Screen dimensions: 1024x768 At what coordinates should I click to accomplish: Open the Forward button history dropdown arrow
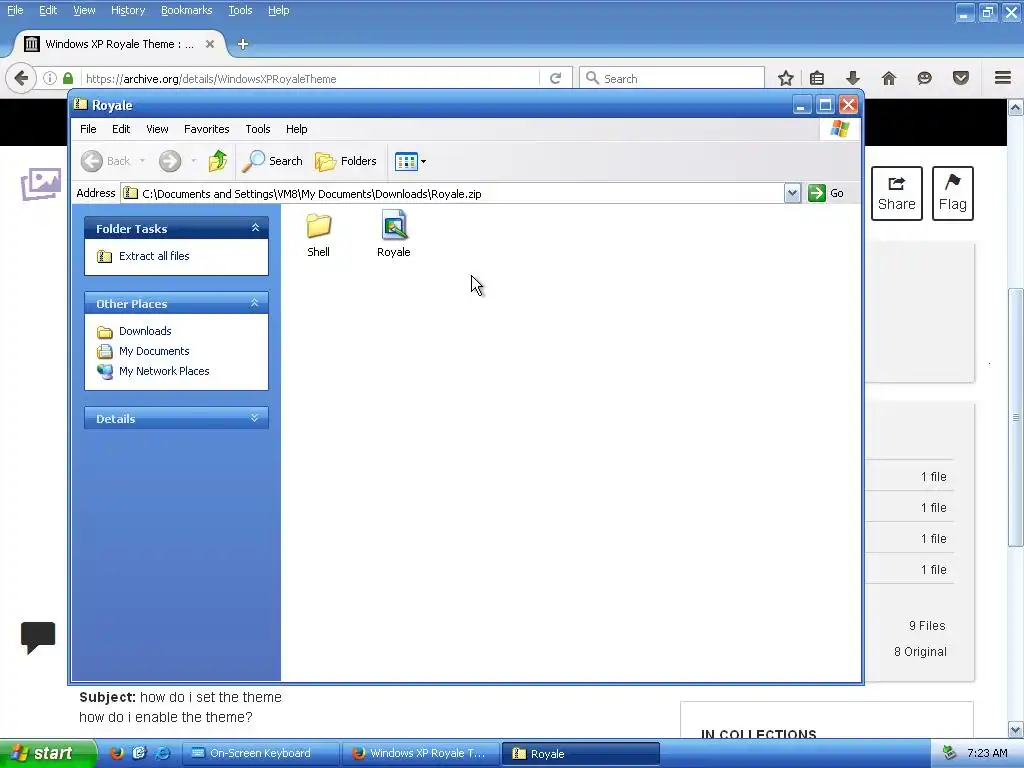[x=193, y=161]
